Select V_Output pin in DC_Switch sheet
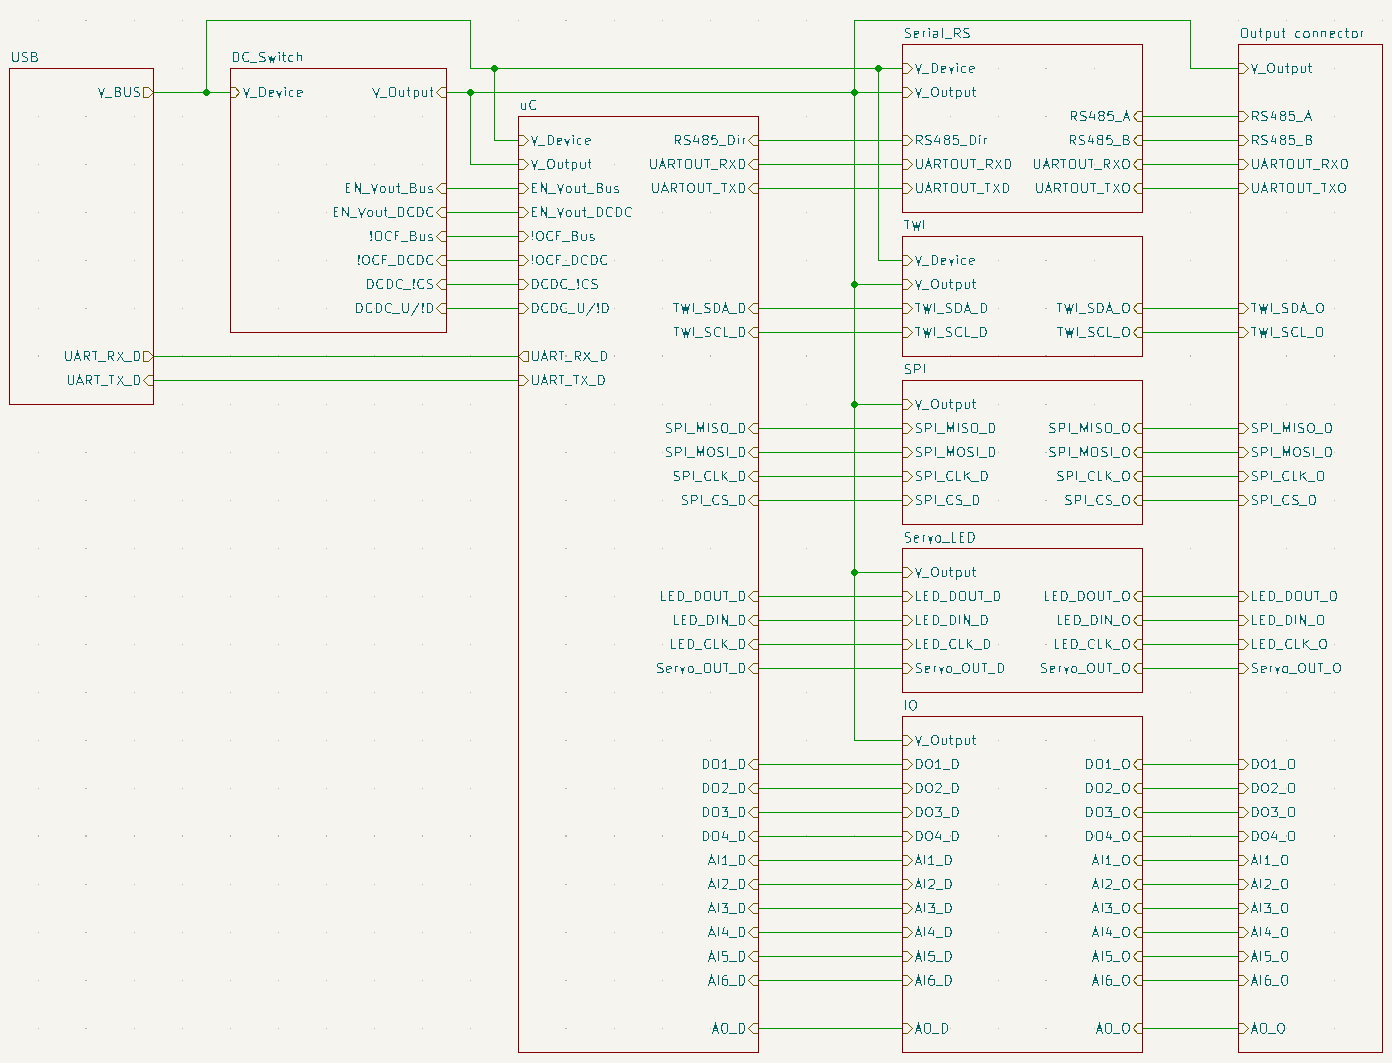The image size is (1392, 1063). click(x=409, y=92)
